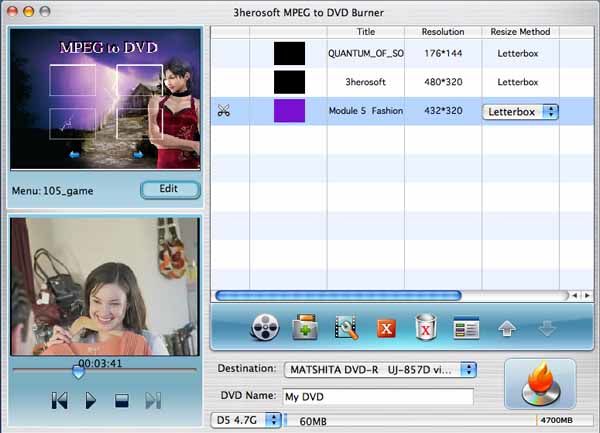
Task: Stop the preview playback
Action: pos(122,401)
